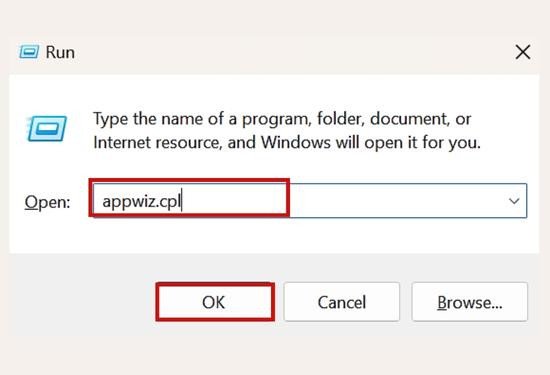Confirm the command with OK
Image resolution: width=550 pixels, height=375 pixels.
(215, 302)
